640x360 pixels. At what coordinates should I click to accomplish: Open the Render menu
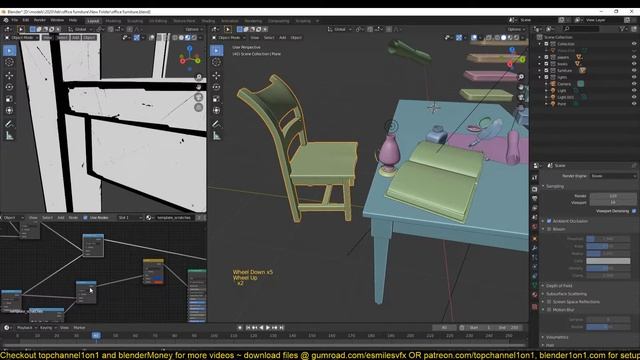click(x=40, y=20)
